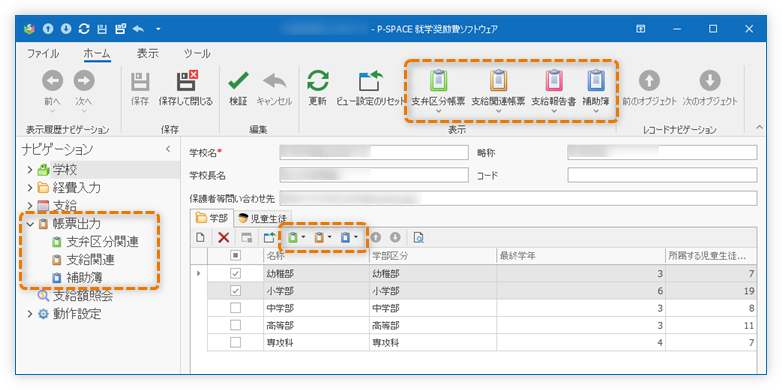The height and width of the screenshot is (390, 782).
Task: Click 保存して閉じる in the ribbon
Action: [186, 88]
